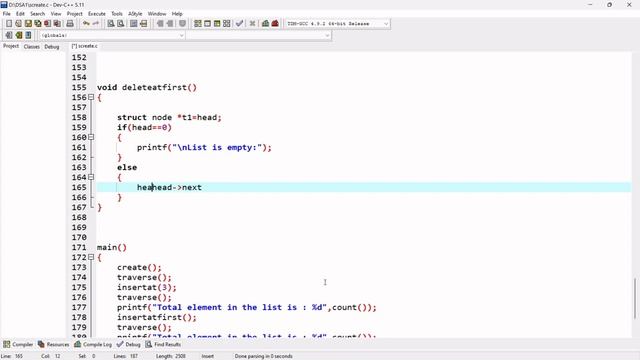
Task: Switch to the Classes sidebar tab
Action: [x=31, y=47]
